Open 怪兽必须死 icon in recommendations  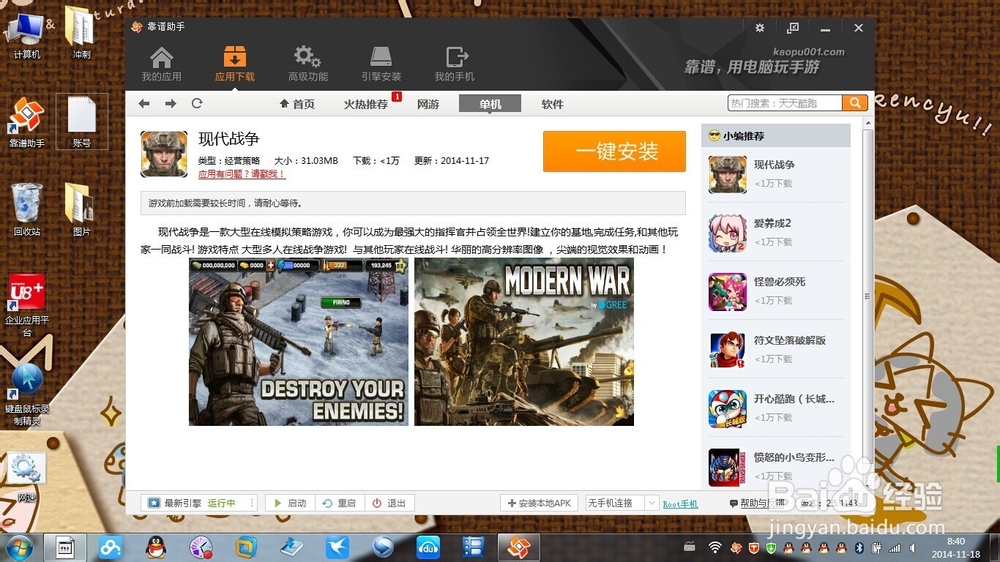(727, 292)
